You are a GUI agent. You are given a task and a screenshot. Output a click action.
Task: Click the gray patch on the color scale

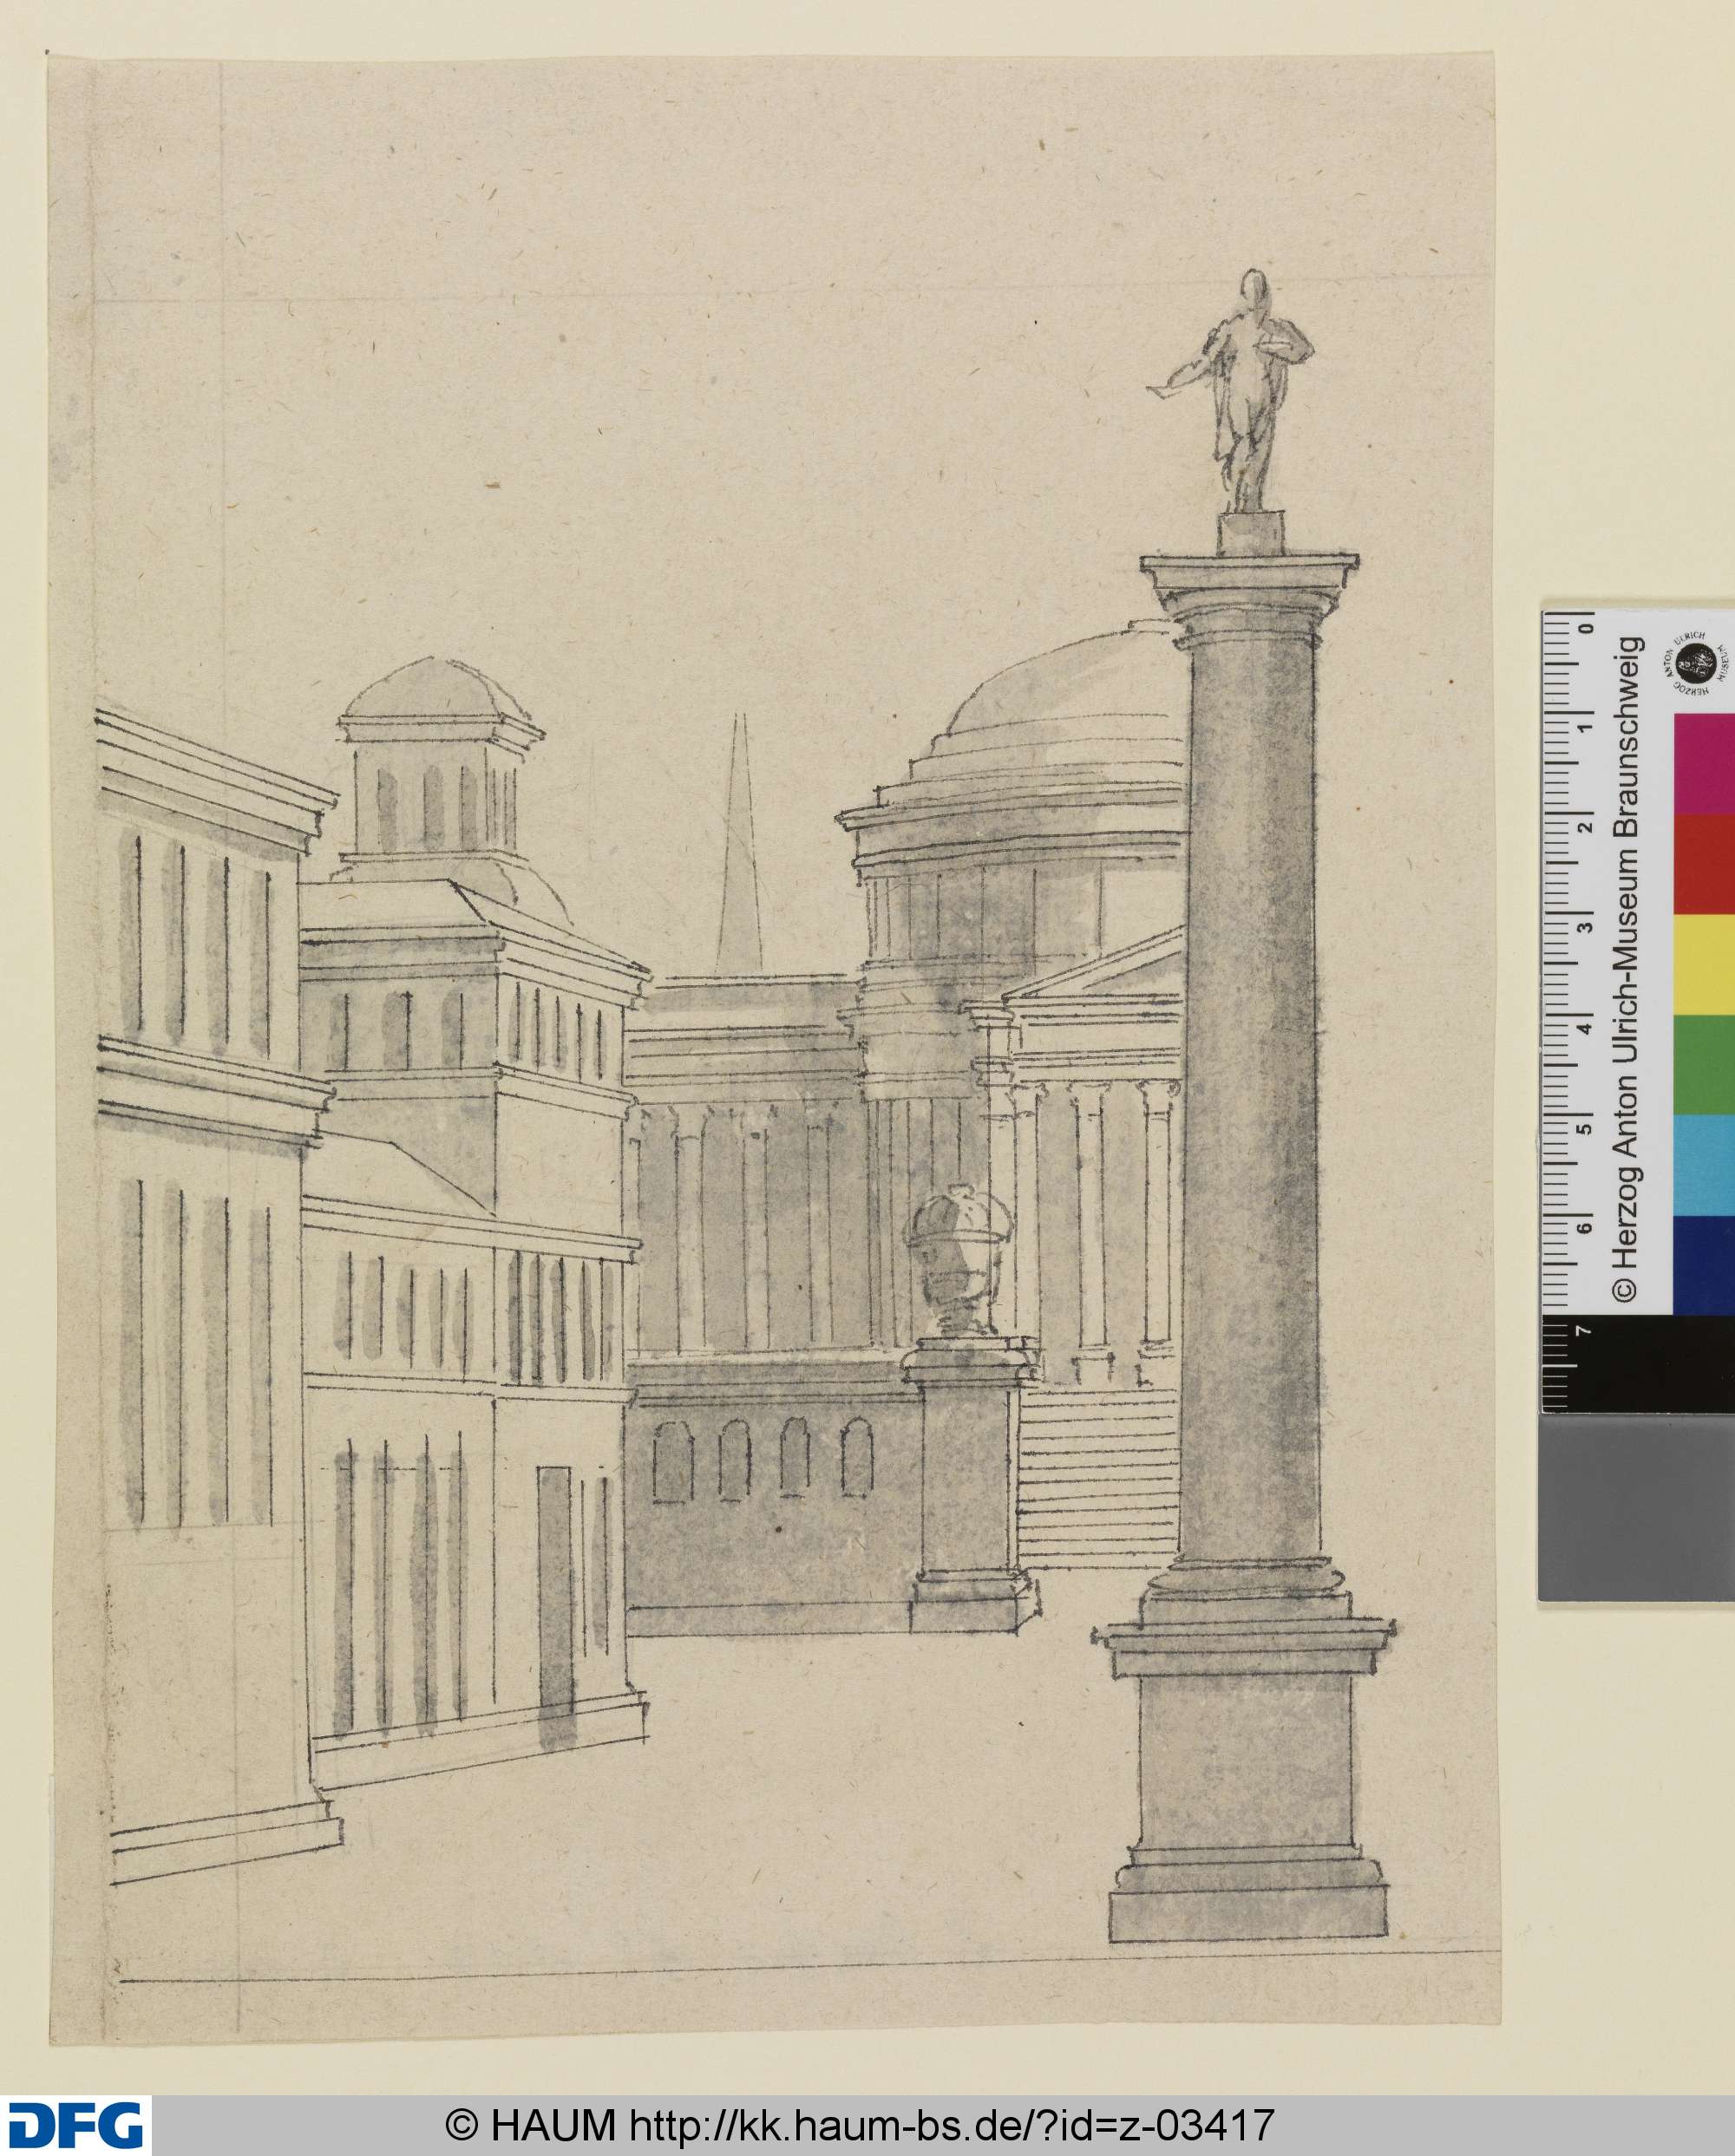(1636, 1507)
